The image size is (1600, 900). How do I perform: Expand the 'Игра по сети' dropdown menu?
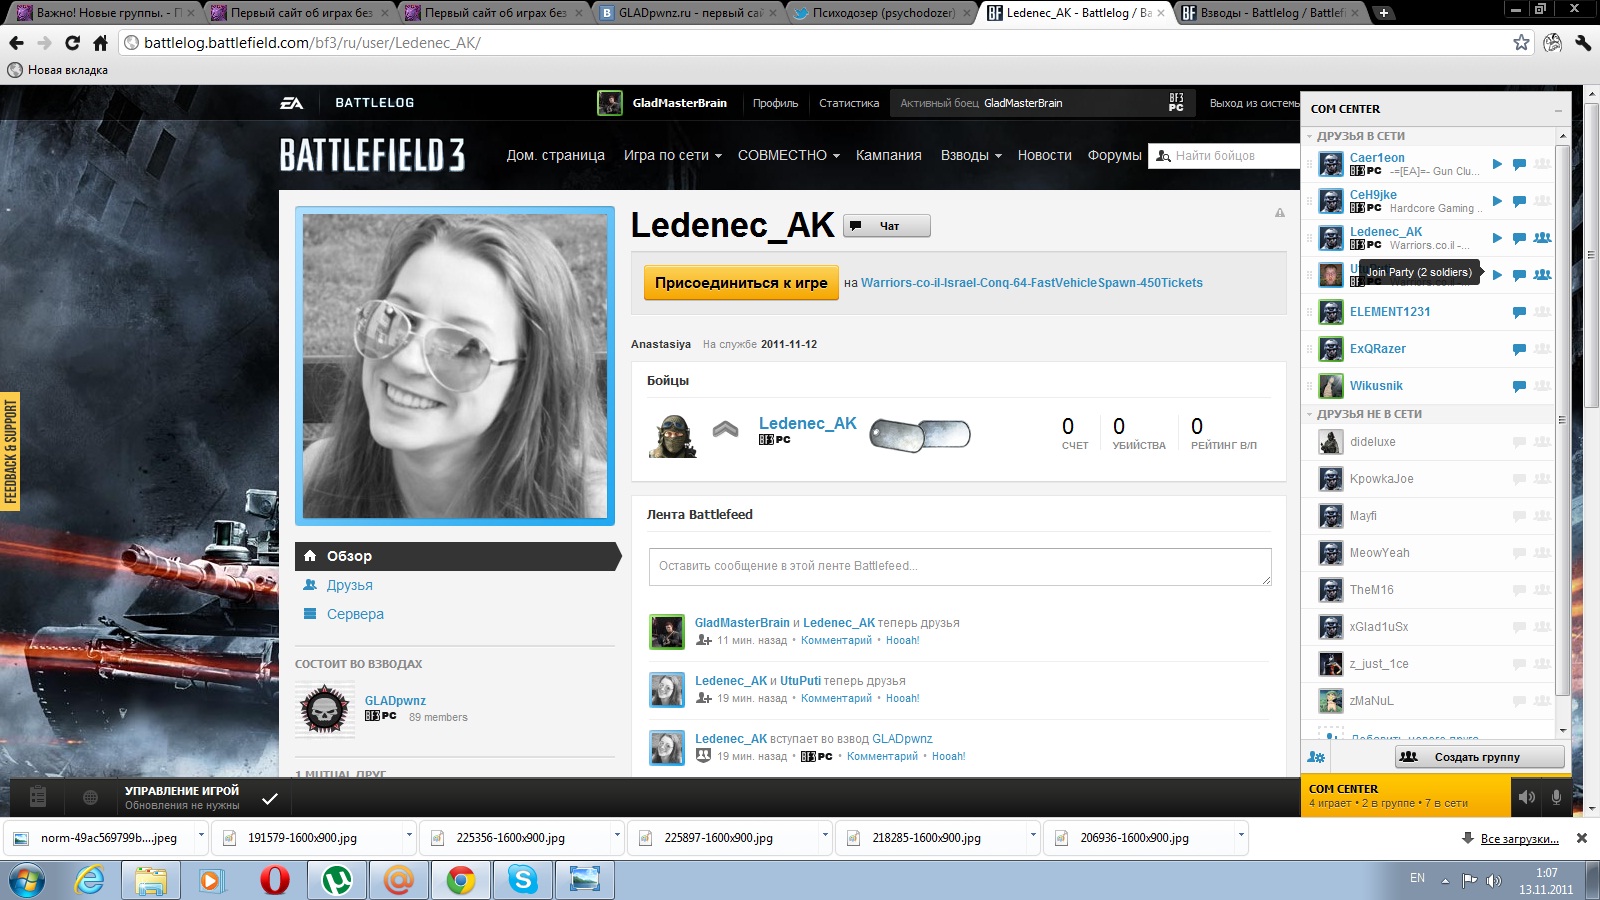click(672, 155)
